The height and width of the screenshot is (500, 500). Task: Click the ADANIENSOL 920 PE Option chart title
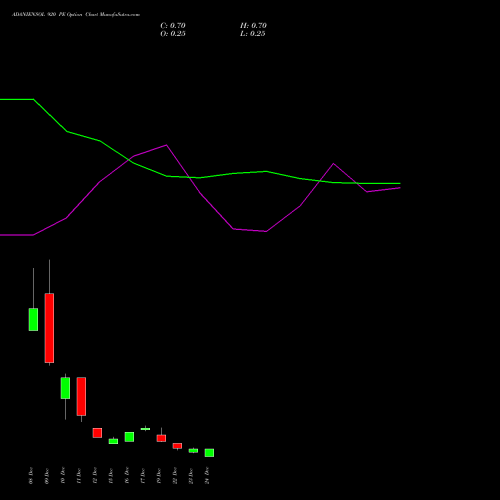(x=76, y=15)
